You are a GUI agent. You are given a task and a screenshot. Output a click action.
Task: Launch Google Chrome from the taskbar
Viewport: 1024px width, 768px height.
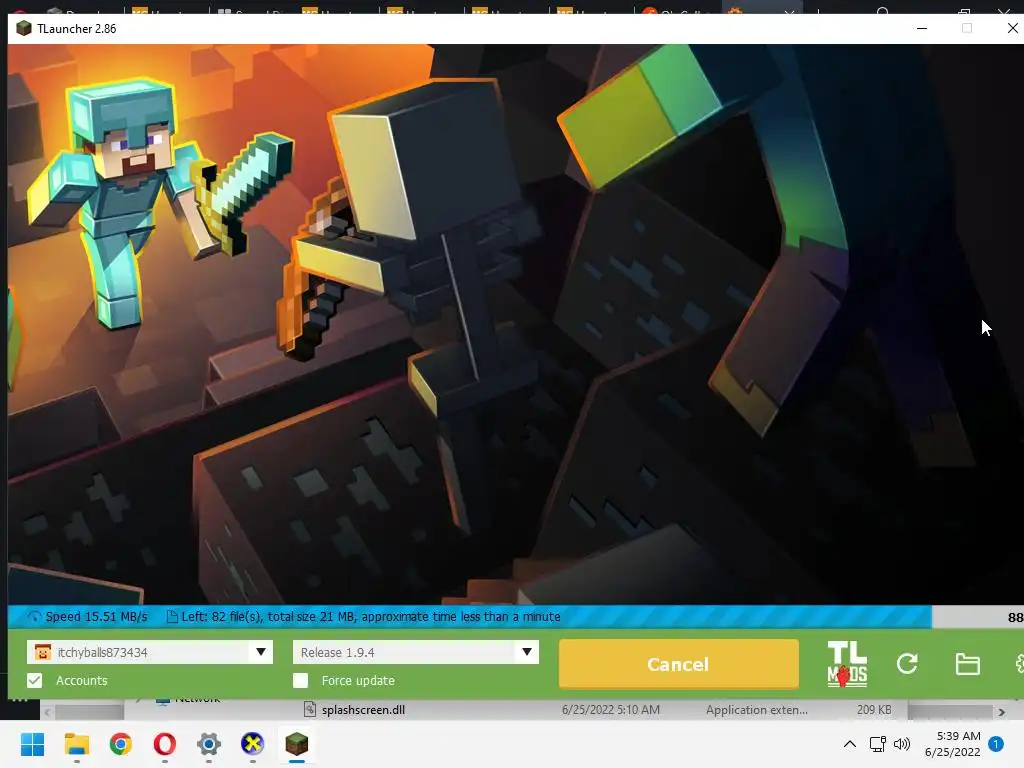tap(121, 744)
